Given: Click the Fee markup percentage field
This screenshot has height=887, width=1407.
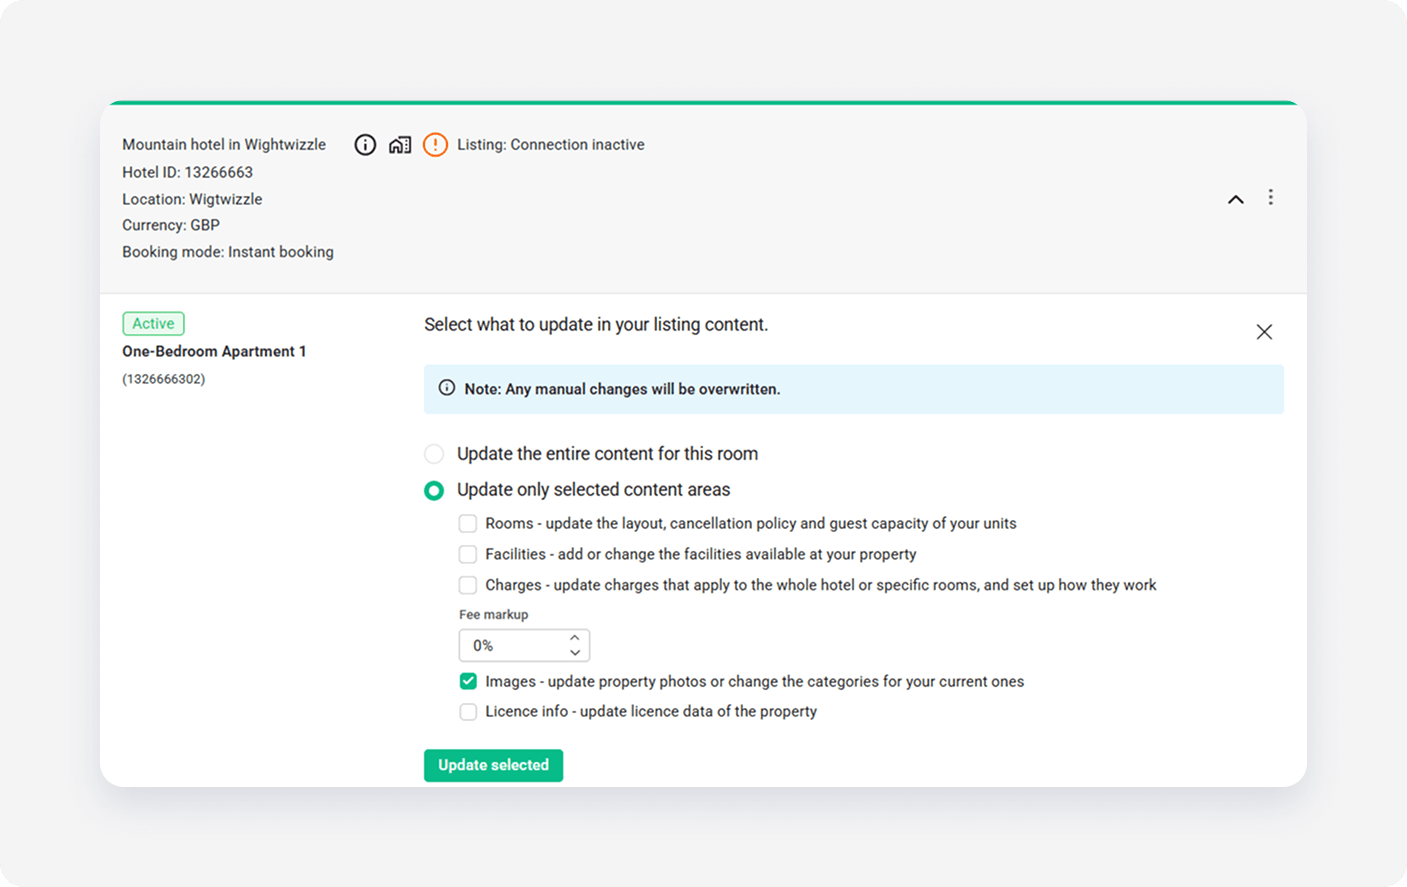Looking at the screenshot, I should [x=524, y=646].
